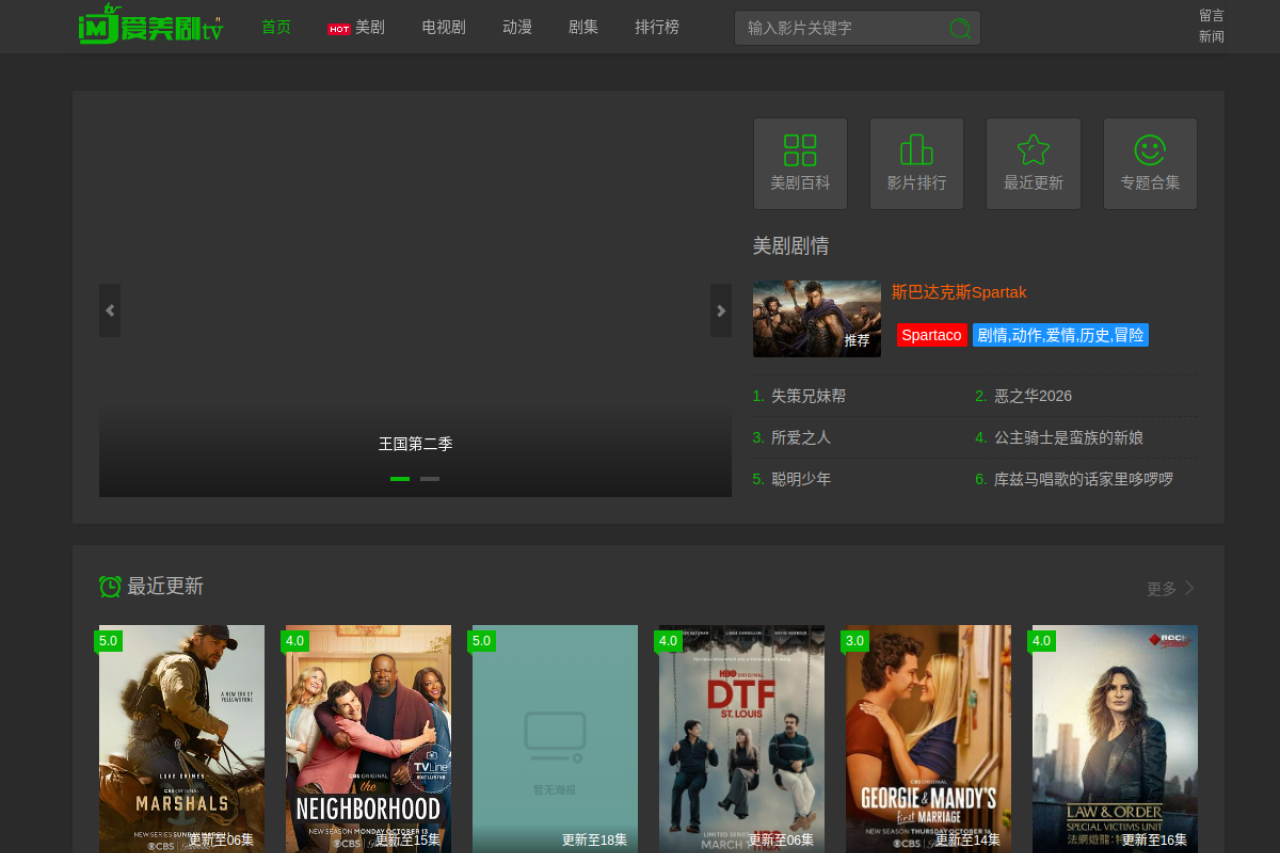Open the 失策兄妹帮 ranked link

point(808,396)
